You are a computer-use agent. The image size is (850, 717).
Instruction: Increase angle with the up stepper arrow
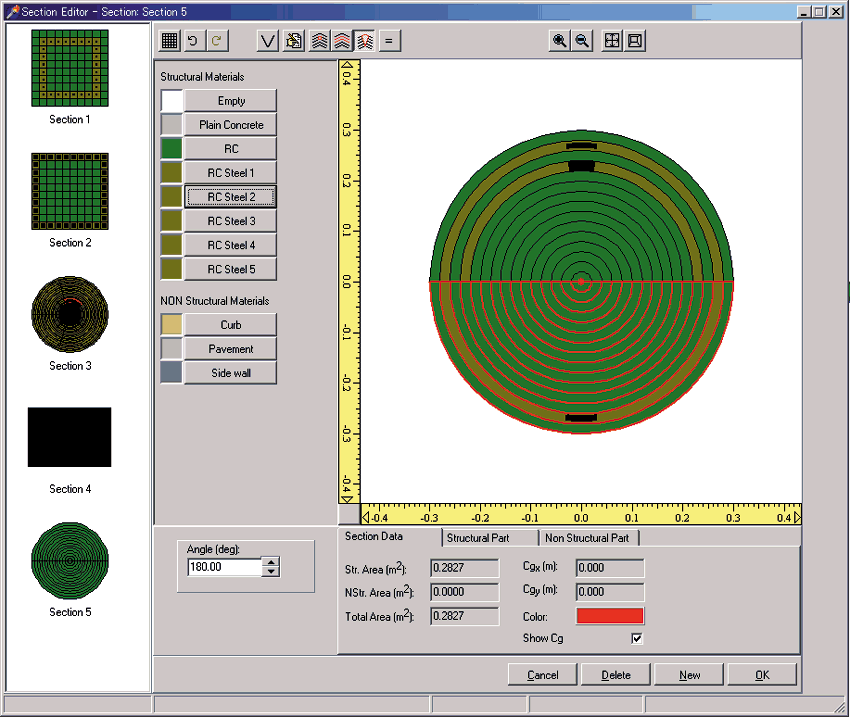[271, 562]
